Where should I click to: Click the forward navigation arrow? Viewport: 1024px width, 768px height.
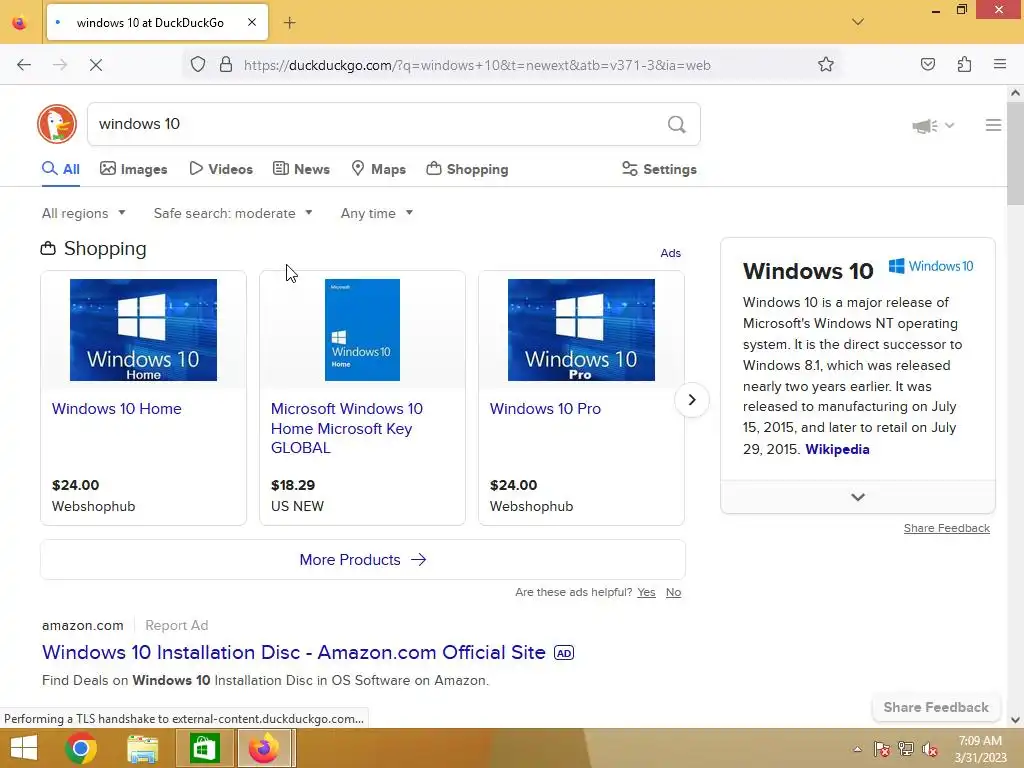point(60,65)
